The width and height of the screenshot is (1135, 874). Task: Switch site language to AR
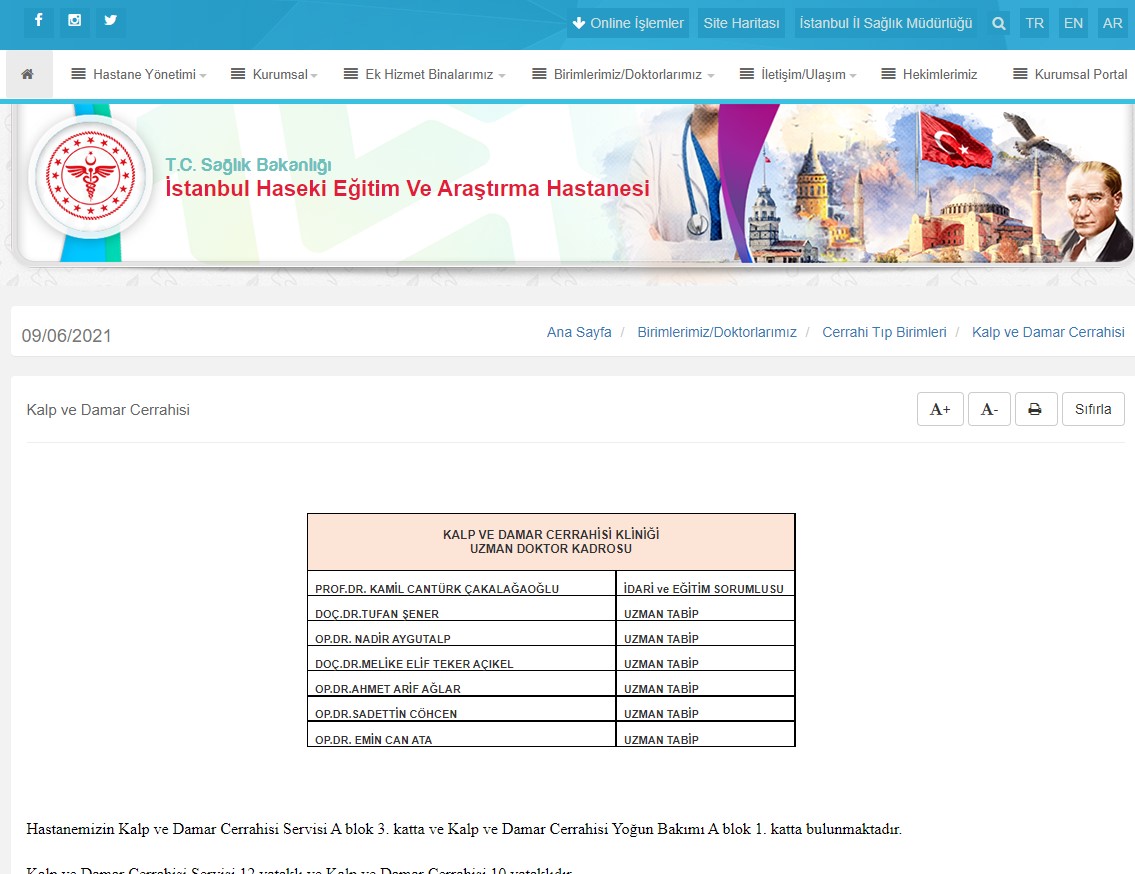click(1112, 23)
